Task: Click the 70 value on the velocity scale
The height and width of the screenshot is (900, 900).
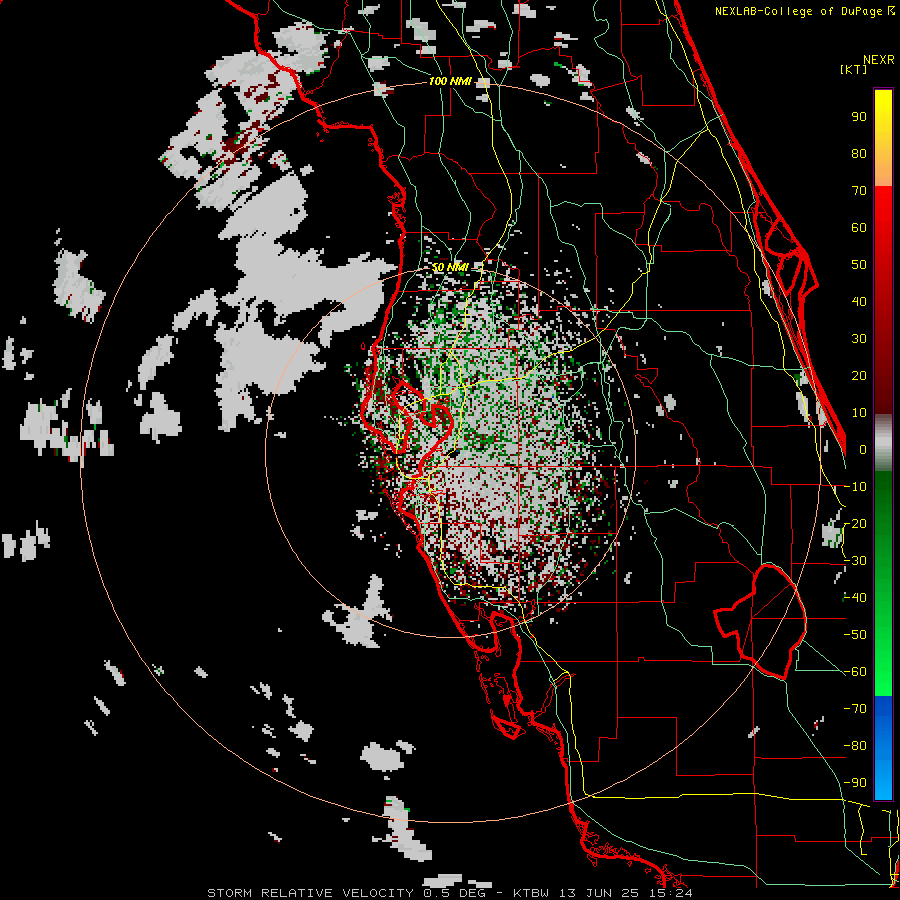Action: coord(859,191)
